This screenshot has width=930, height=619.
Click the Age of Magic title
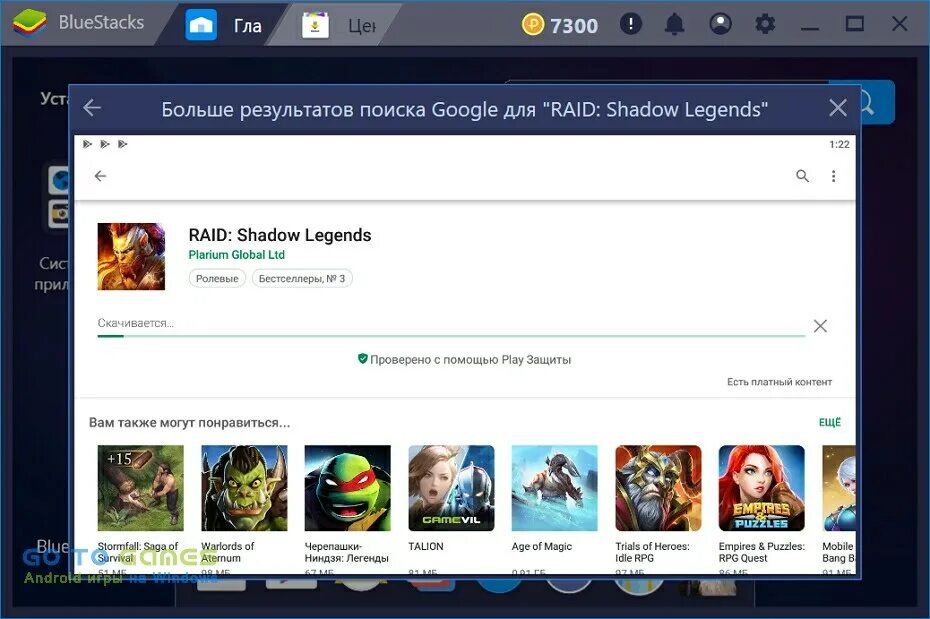(542, 546)
